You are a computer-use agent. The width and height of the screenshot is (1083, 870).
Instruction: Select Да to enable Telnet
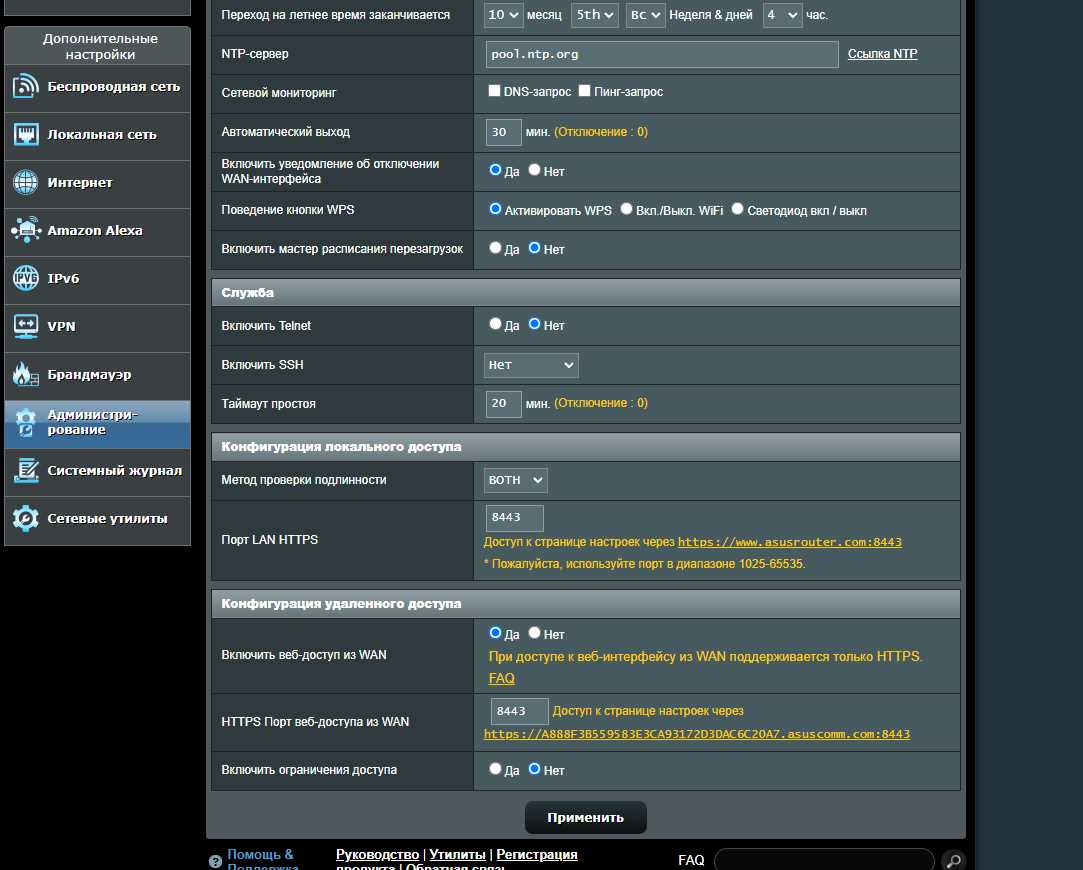[495, 323]
